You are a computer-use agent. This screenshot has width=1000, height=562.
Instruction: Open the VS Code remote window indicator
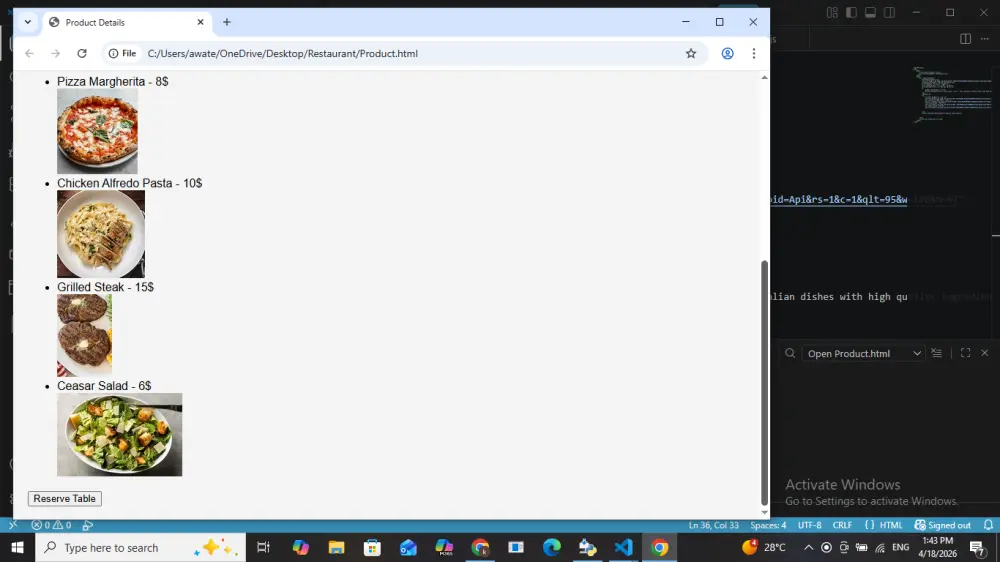pos(13,525)
